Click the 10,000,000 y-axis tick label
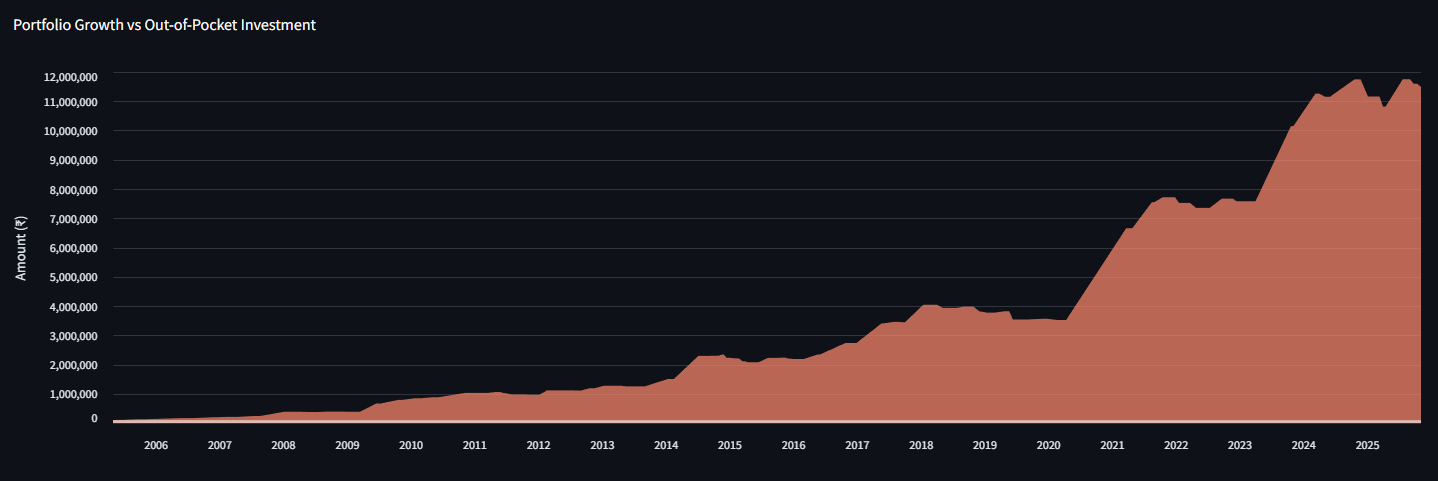 70,131
